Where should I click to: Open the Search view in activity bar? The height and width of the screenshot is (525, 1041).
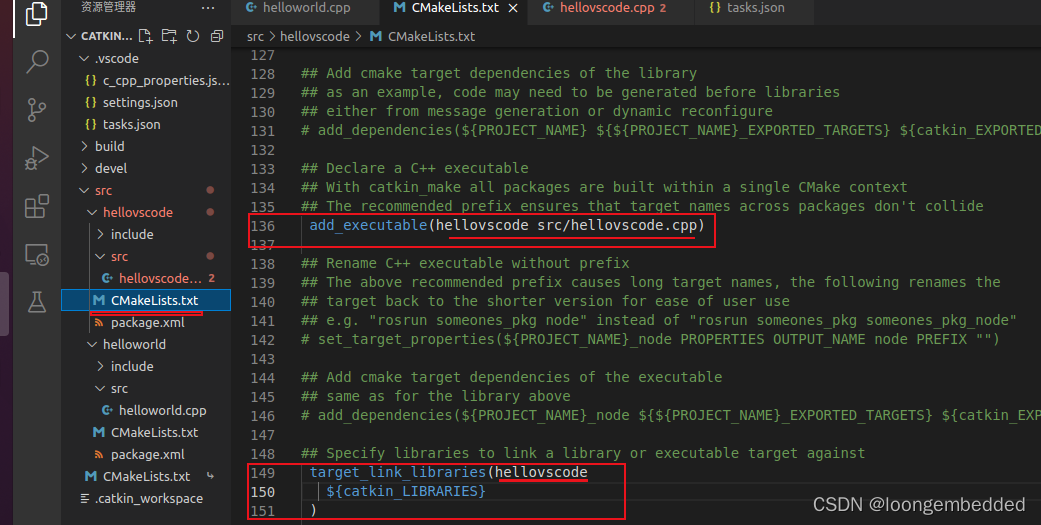[x=37, y=62]
